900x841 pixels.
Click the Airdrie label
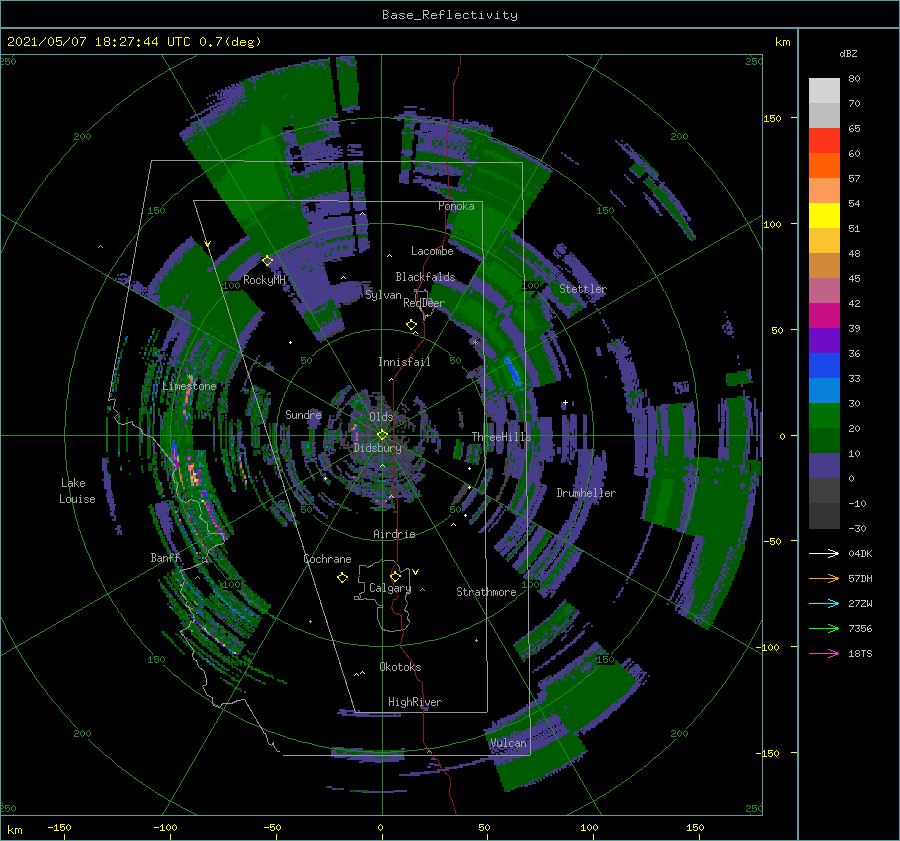(394, 534)
